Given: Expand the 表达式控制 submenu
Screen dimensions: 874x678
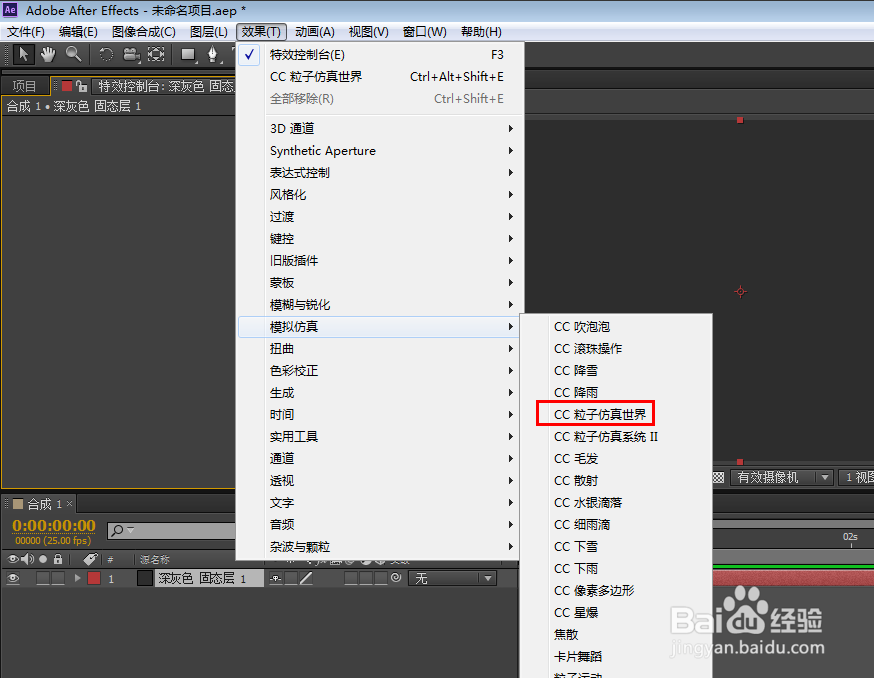Looking at the screenshot, I should pos(381,173).
